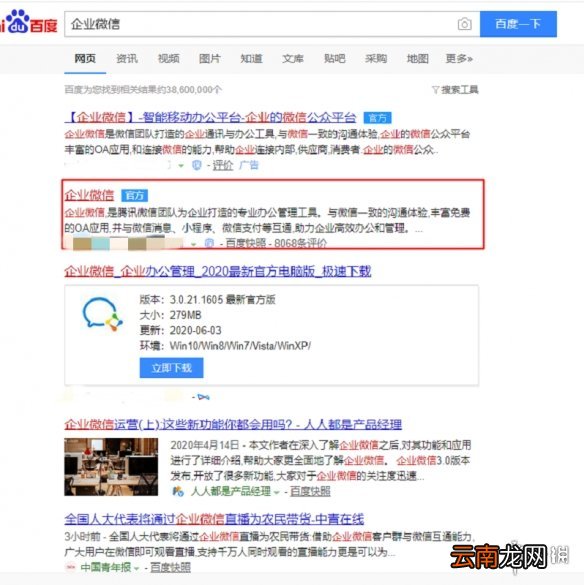Click 官方 badge beside 企业微信 title
Viewport: 584px width, 585px height.
click(x=134, y=195)
